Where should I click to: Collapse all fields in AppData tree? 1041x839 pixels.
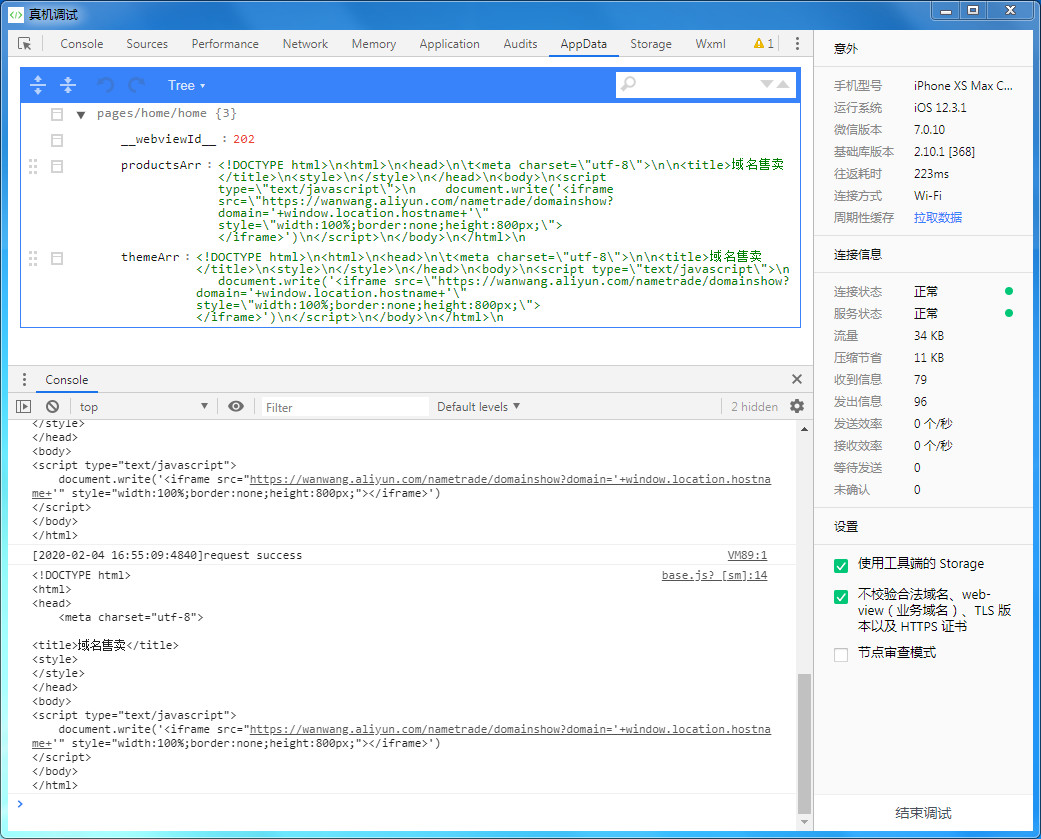[x=68, y=85]
